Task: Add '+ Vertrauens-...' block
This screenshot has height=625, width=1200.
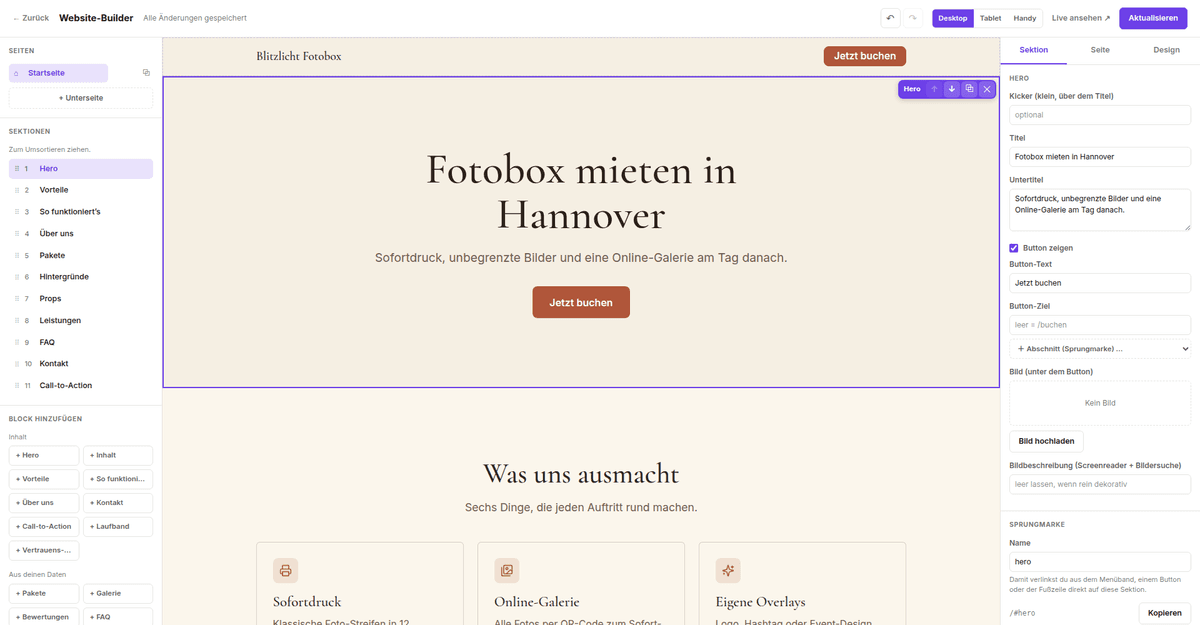Action: pos(44,551)
